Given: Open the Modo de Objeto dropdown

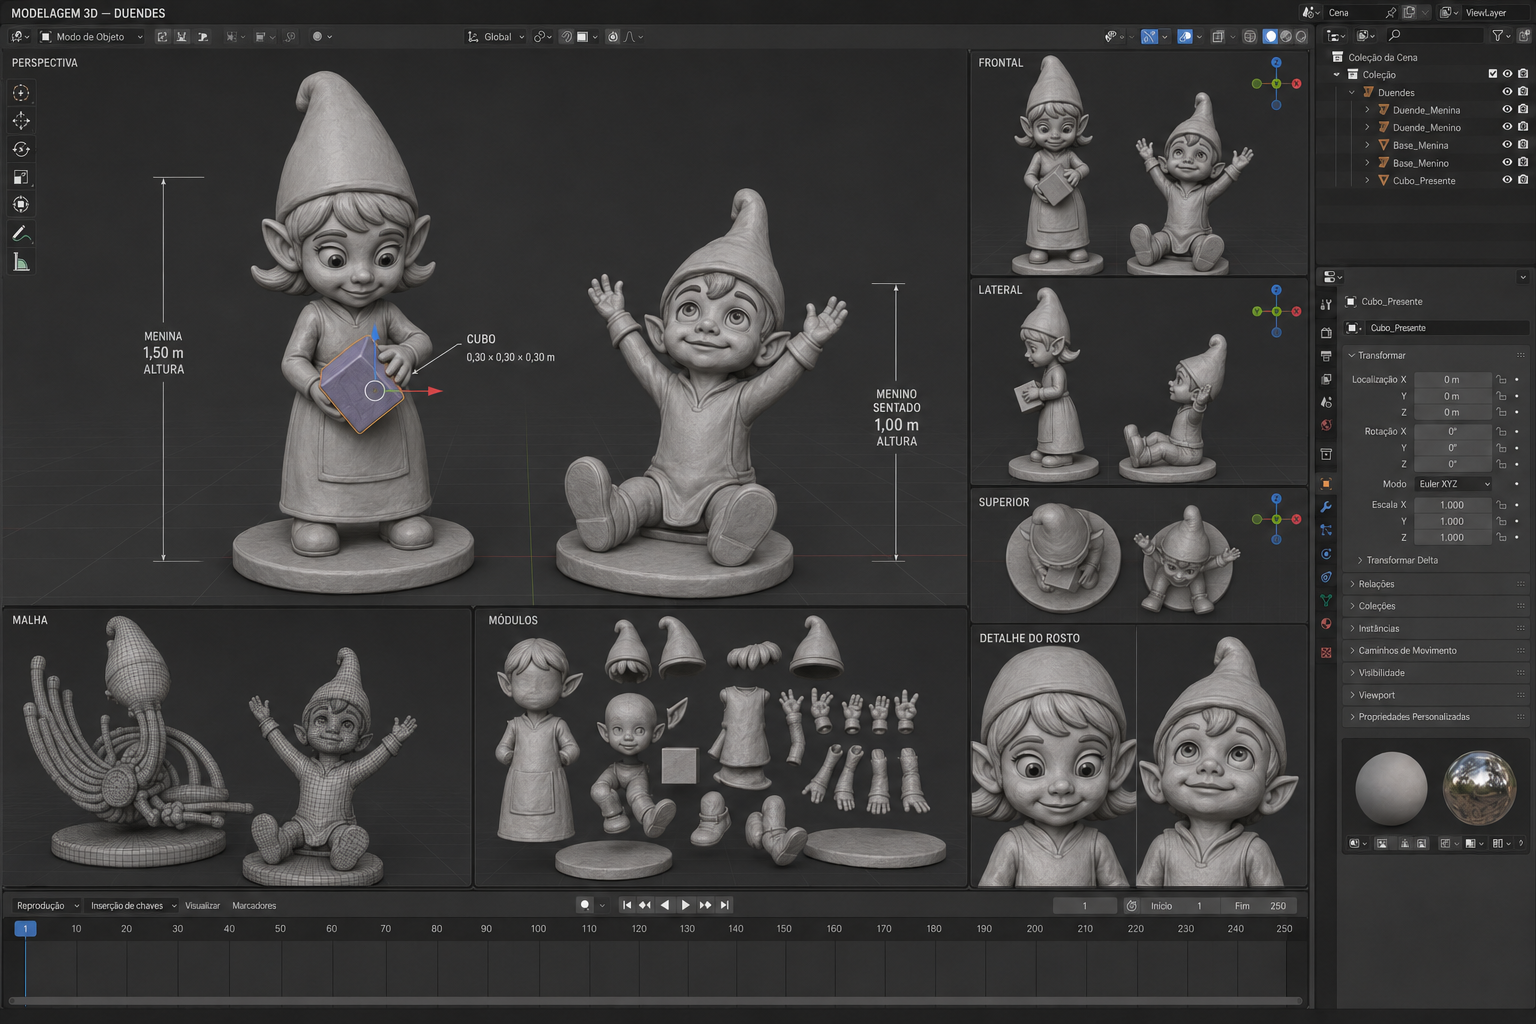Looking at the screenshot, I should point(91,36).
